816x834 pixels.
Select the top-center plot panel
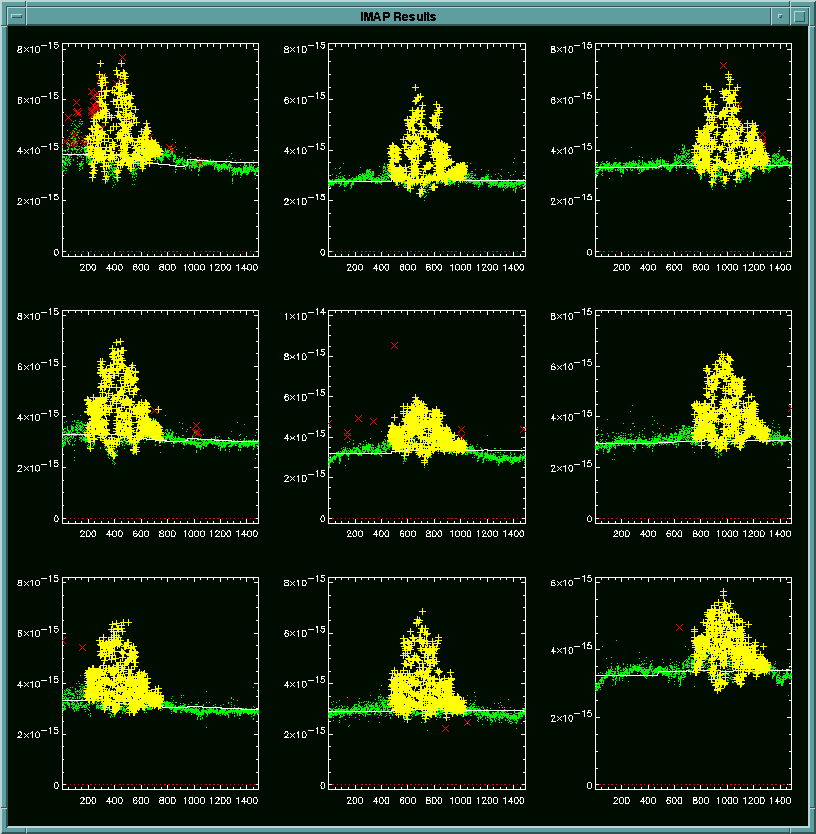426,150
